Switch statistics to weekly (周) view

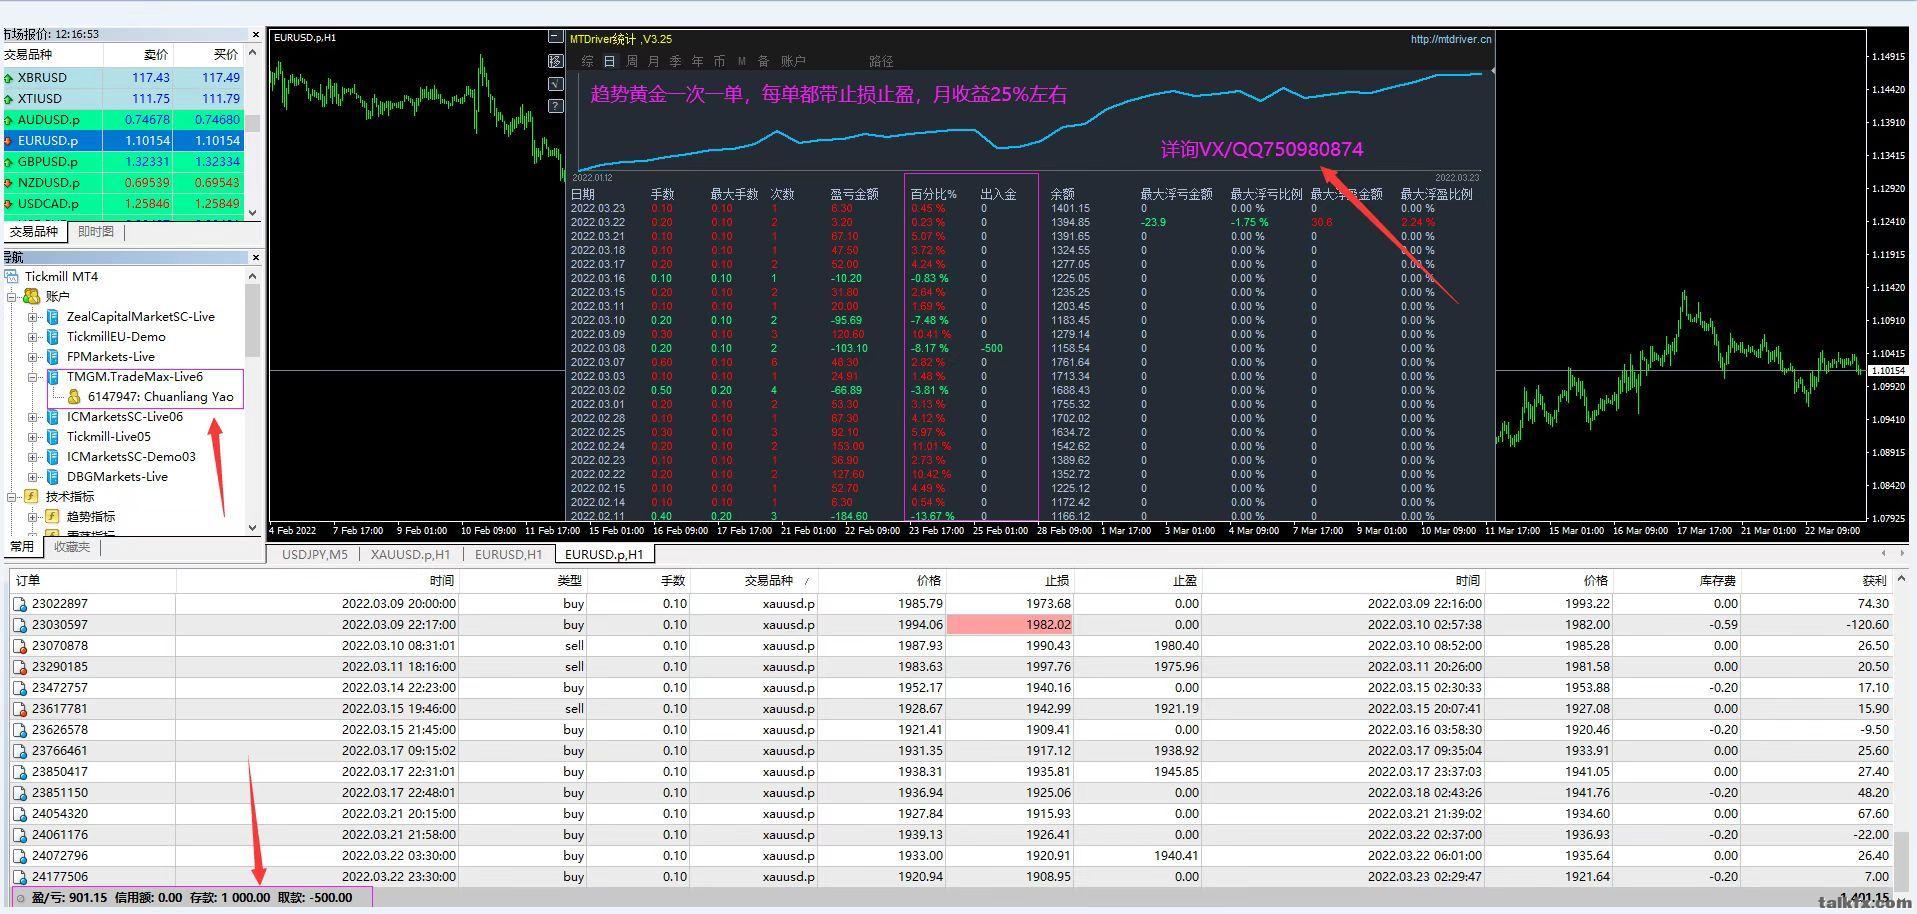pyautogui.click(x=631, y=61)
